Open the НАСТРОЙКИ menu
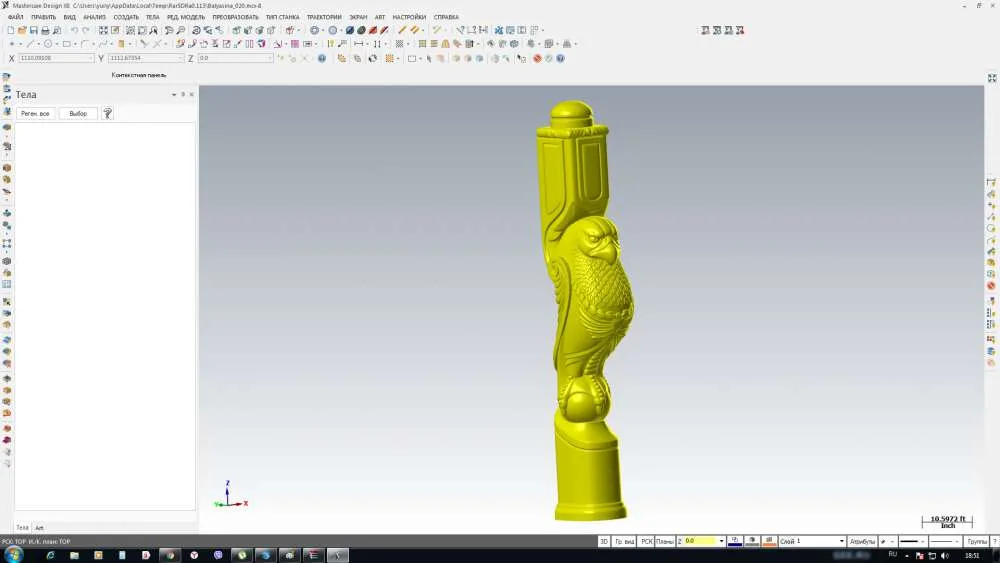The height and width of the screenshot is (563, 1000). point(409,17)
